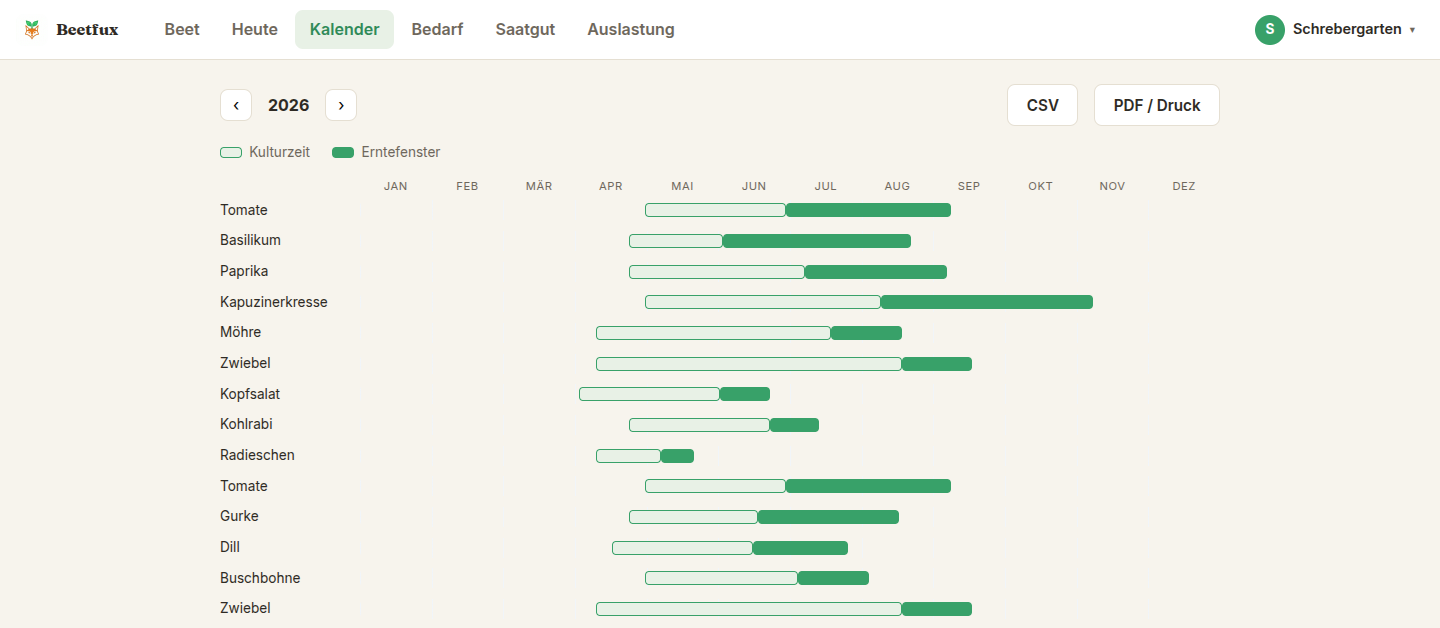
Task: Select the Möhre light culture bar
Action: [714, 333]
